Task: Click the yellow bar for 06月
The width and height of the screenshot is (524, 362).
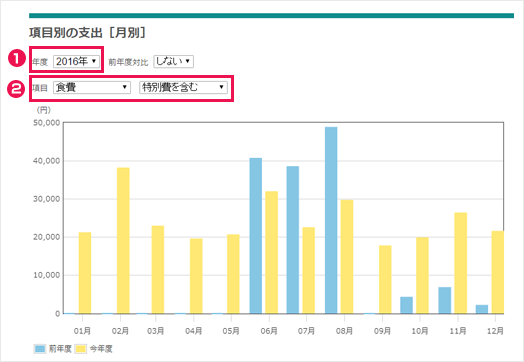Action: tap(272, 252)
